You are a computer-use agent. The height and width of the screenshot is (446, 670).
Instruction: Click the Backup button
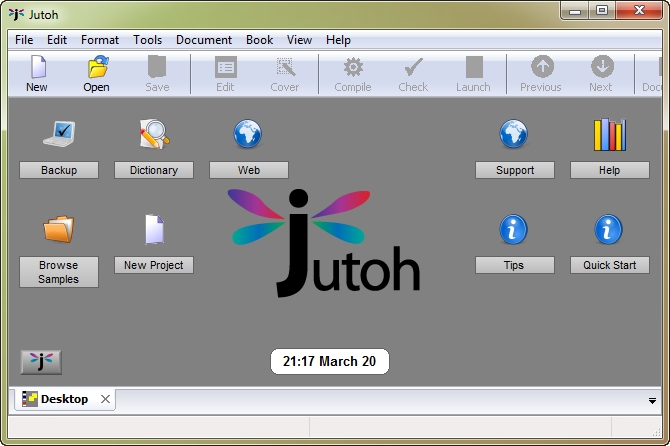tap(59, 170)
